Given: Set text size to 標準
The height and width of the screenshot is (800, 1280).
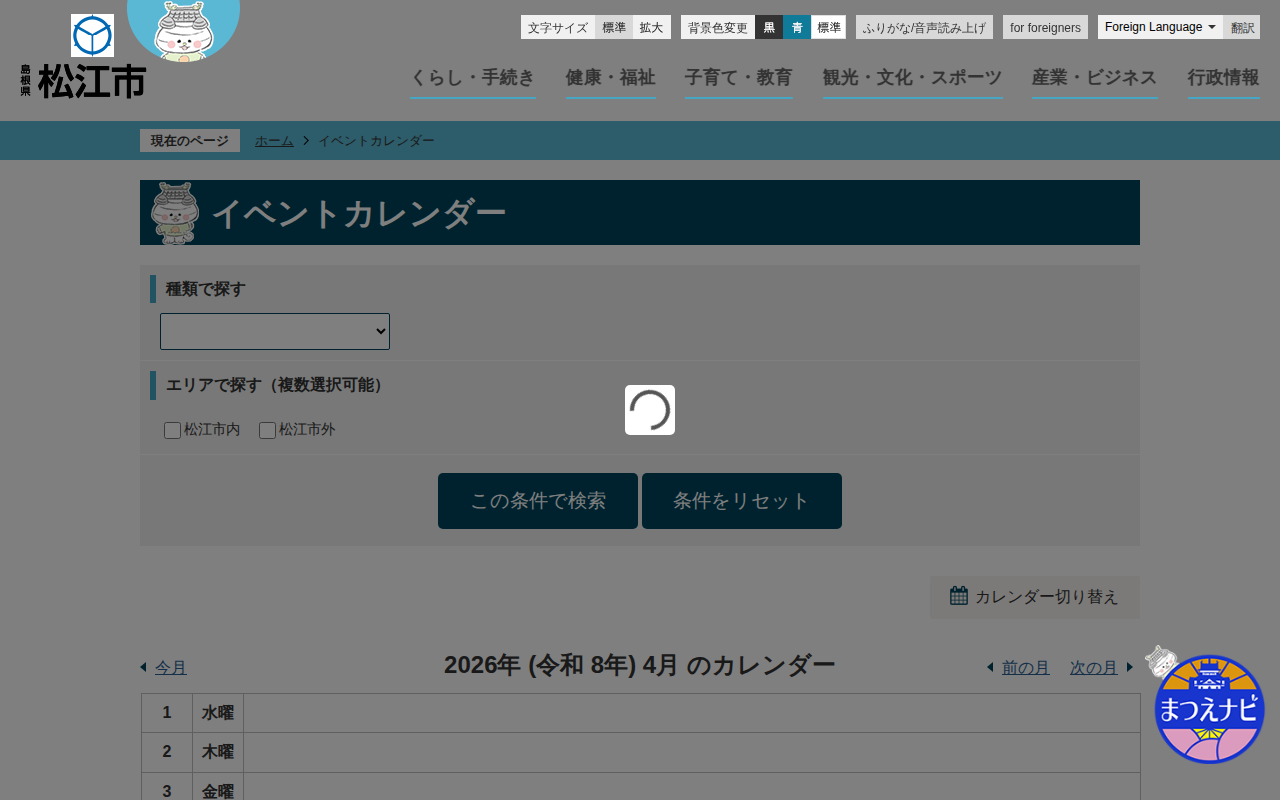Looking at the screenshot, I should tap(614, 27).
